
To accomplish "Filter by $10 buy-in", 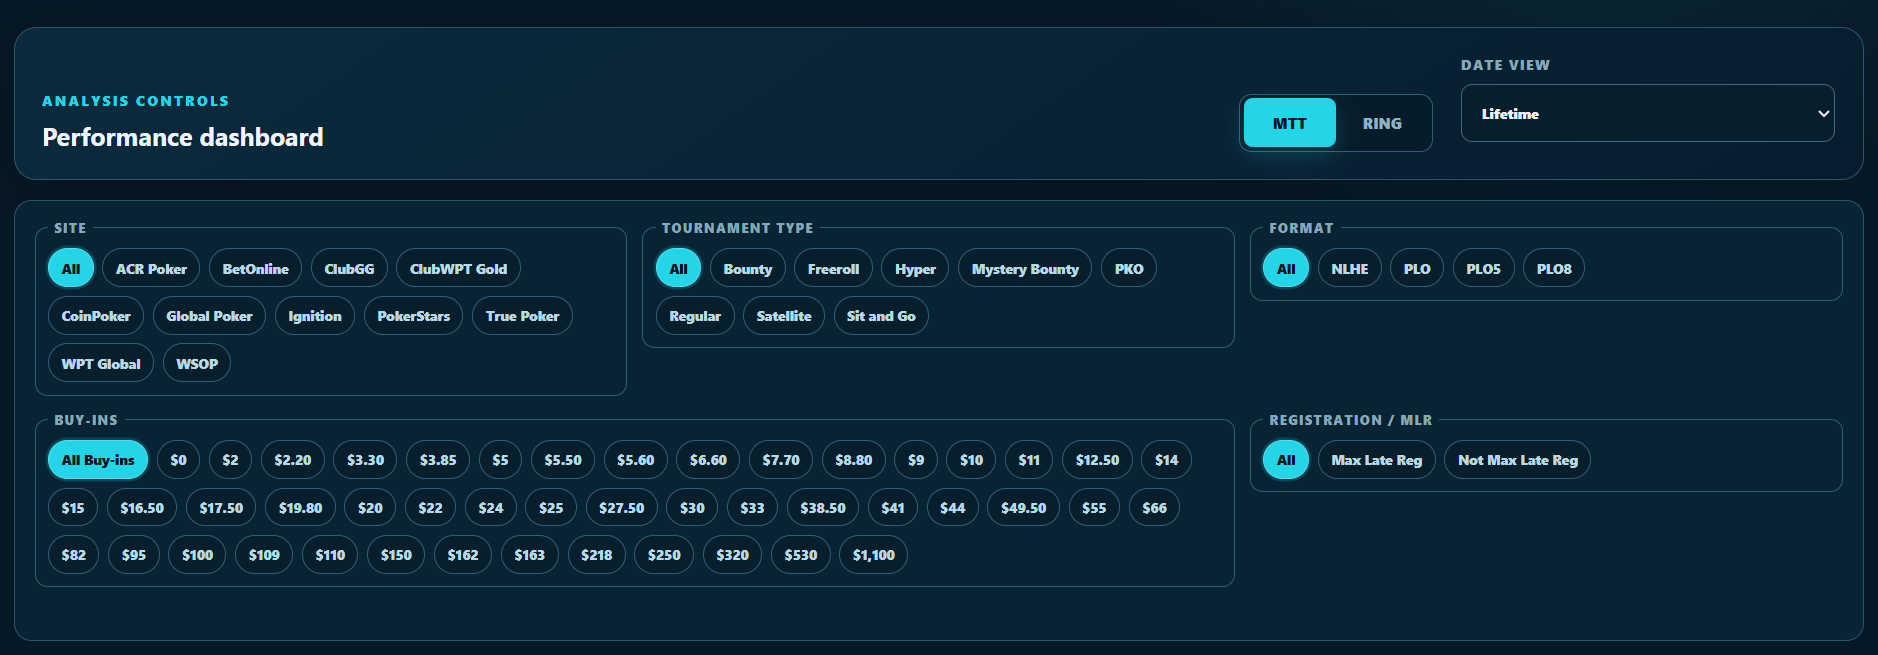I will 971,460.
